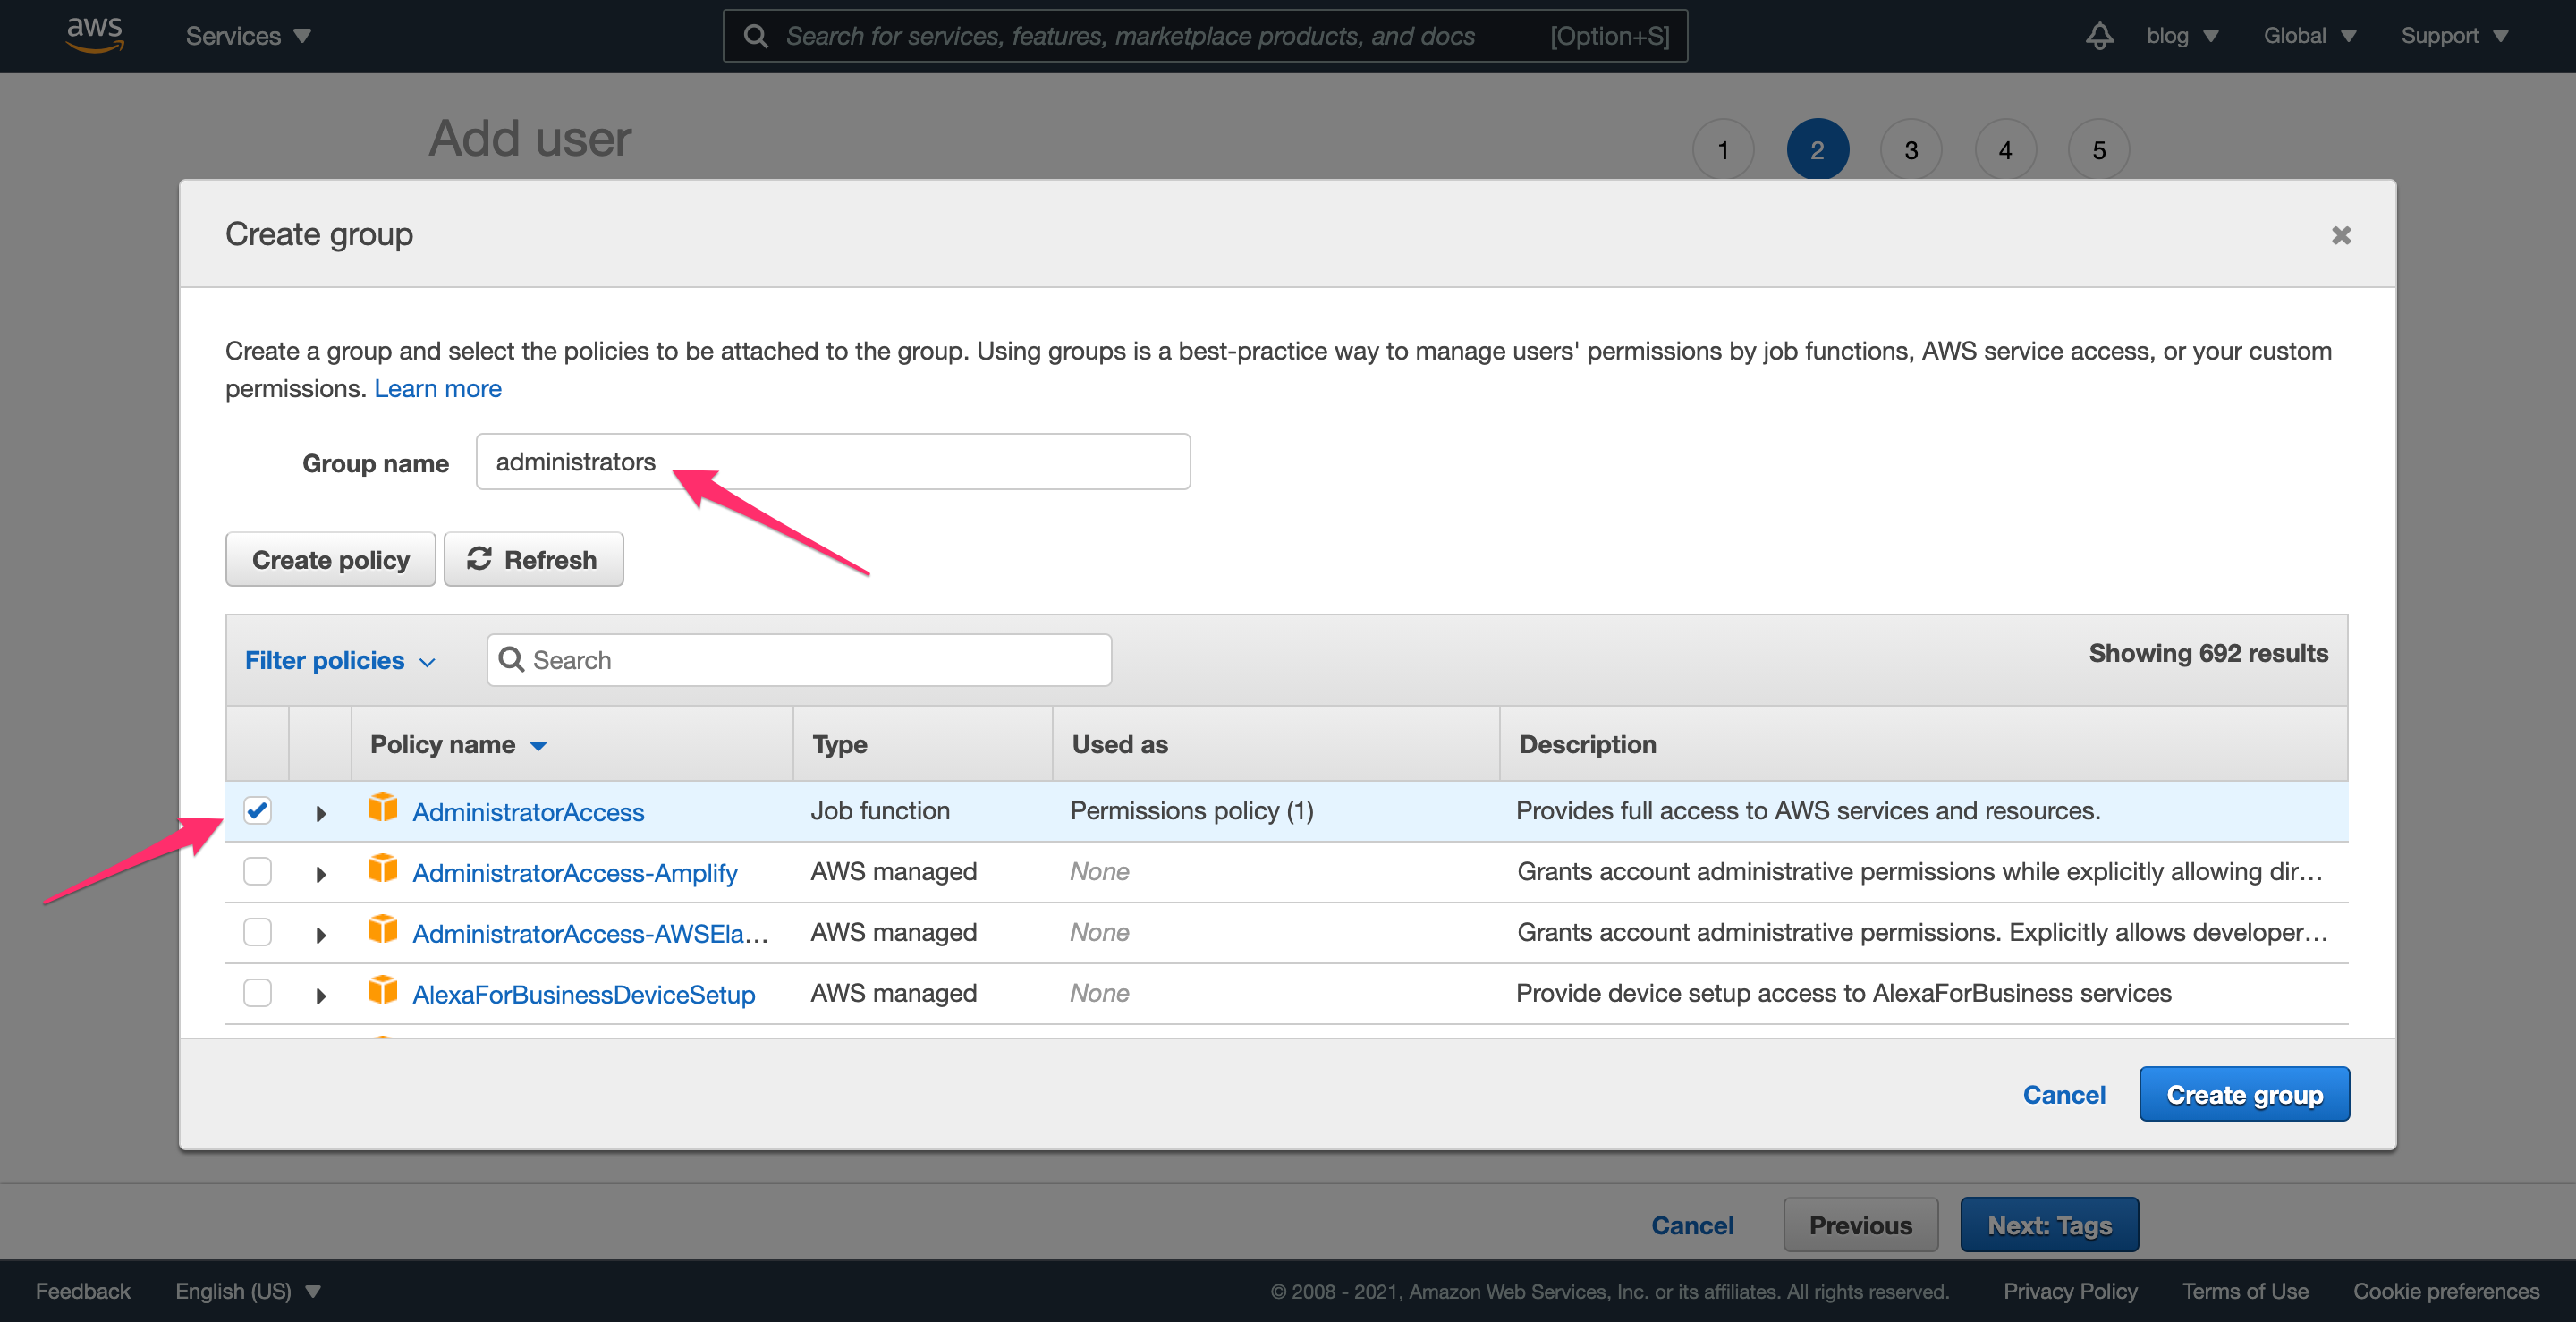Expand the AdministratorAccess policy row
2576x1322 pixels.
321,813
